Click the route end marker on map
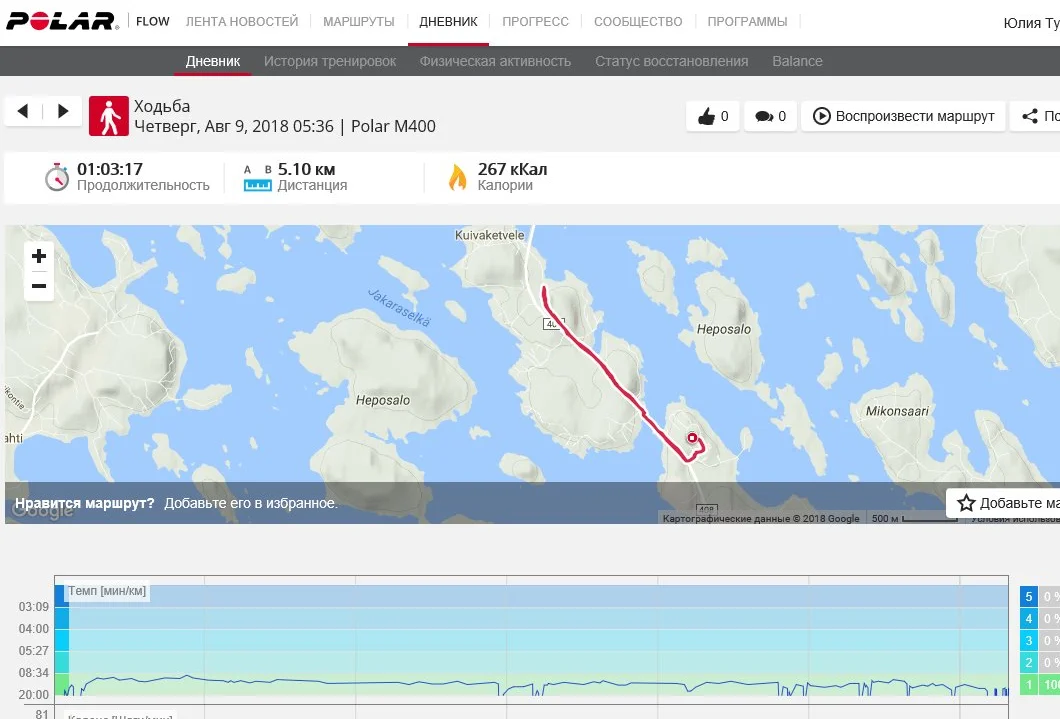 coord(692,438)
